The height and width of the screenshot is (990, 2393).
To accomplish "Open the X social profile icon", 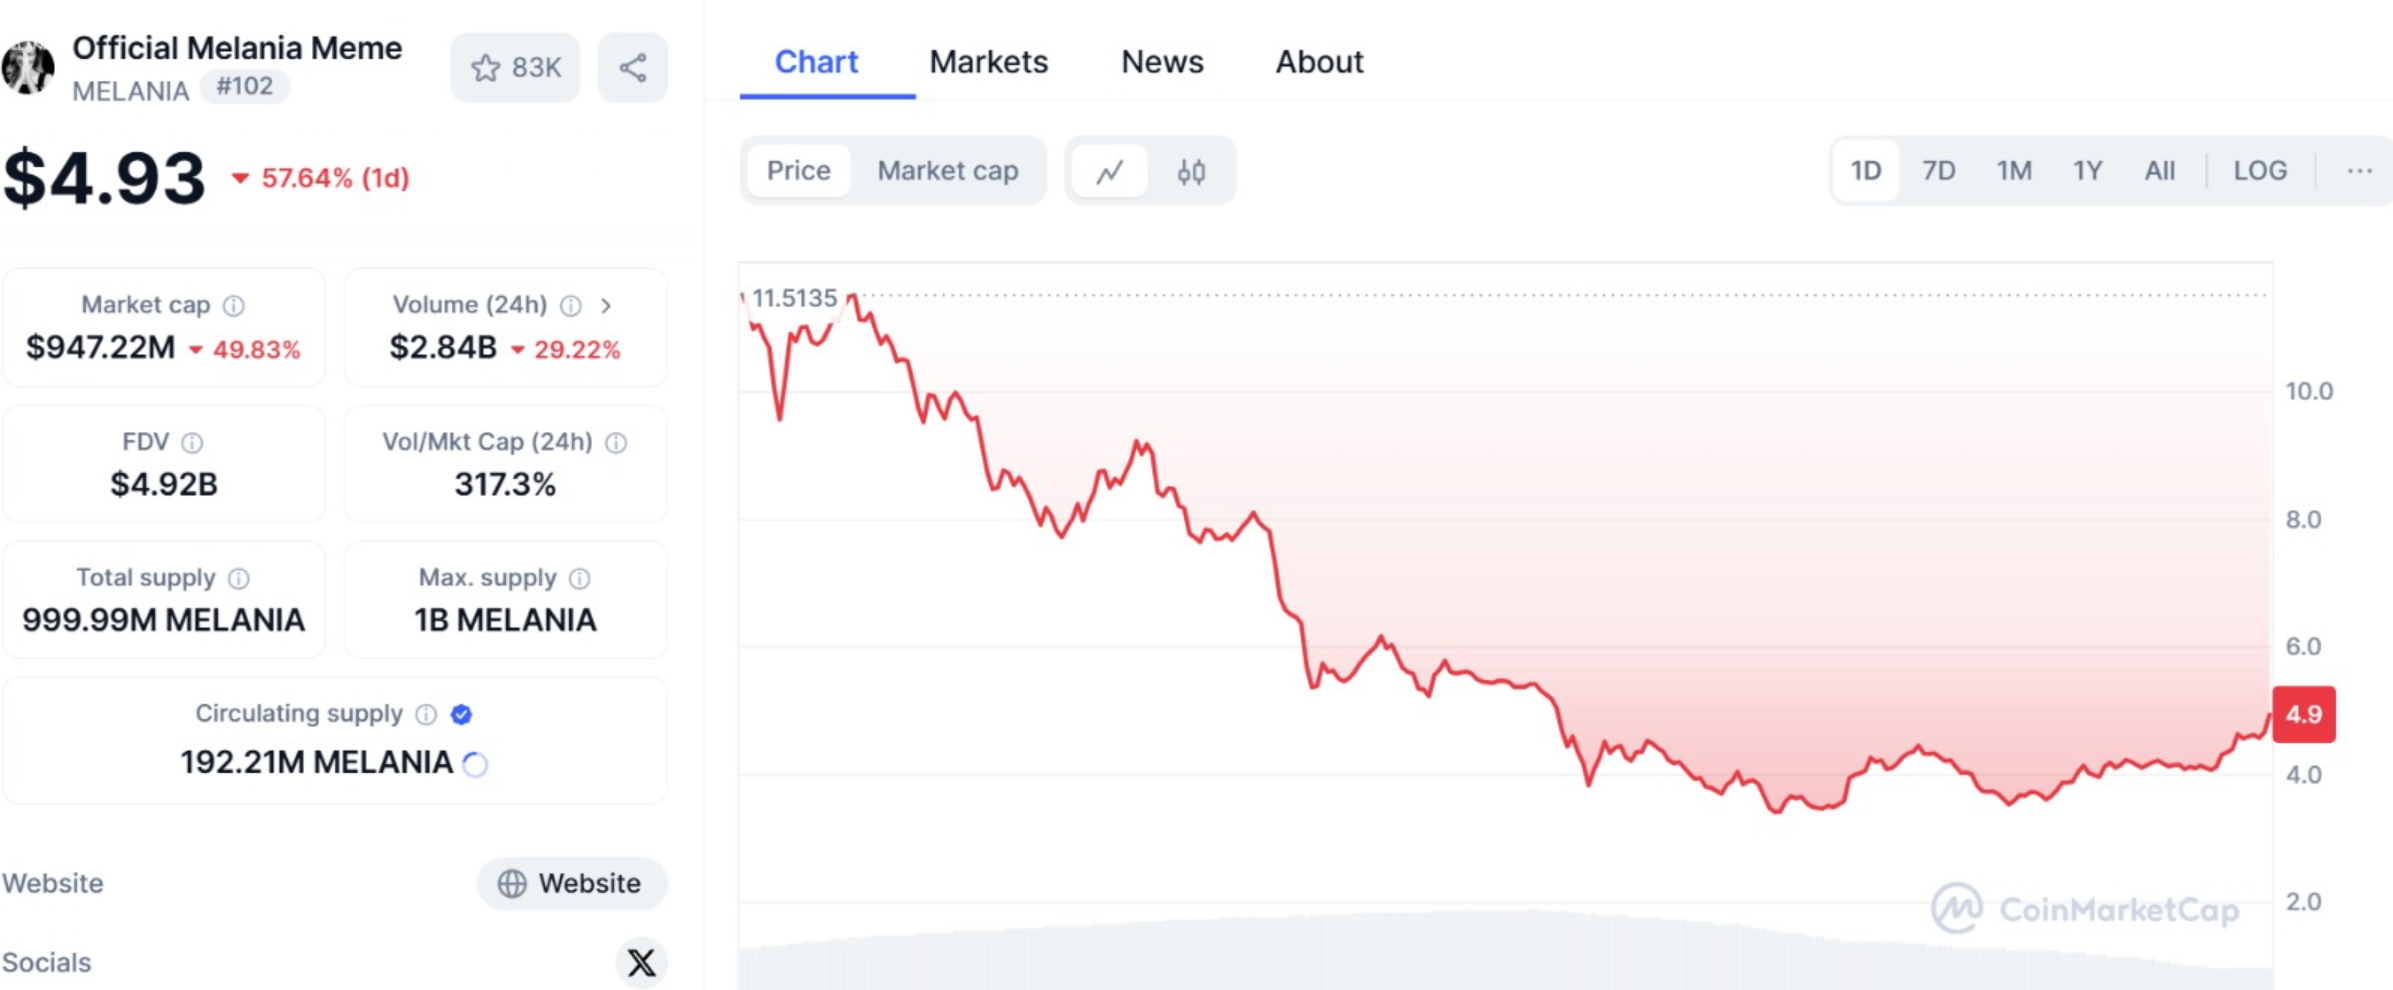I will [641, 962].
